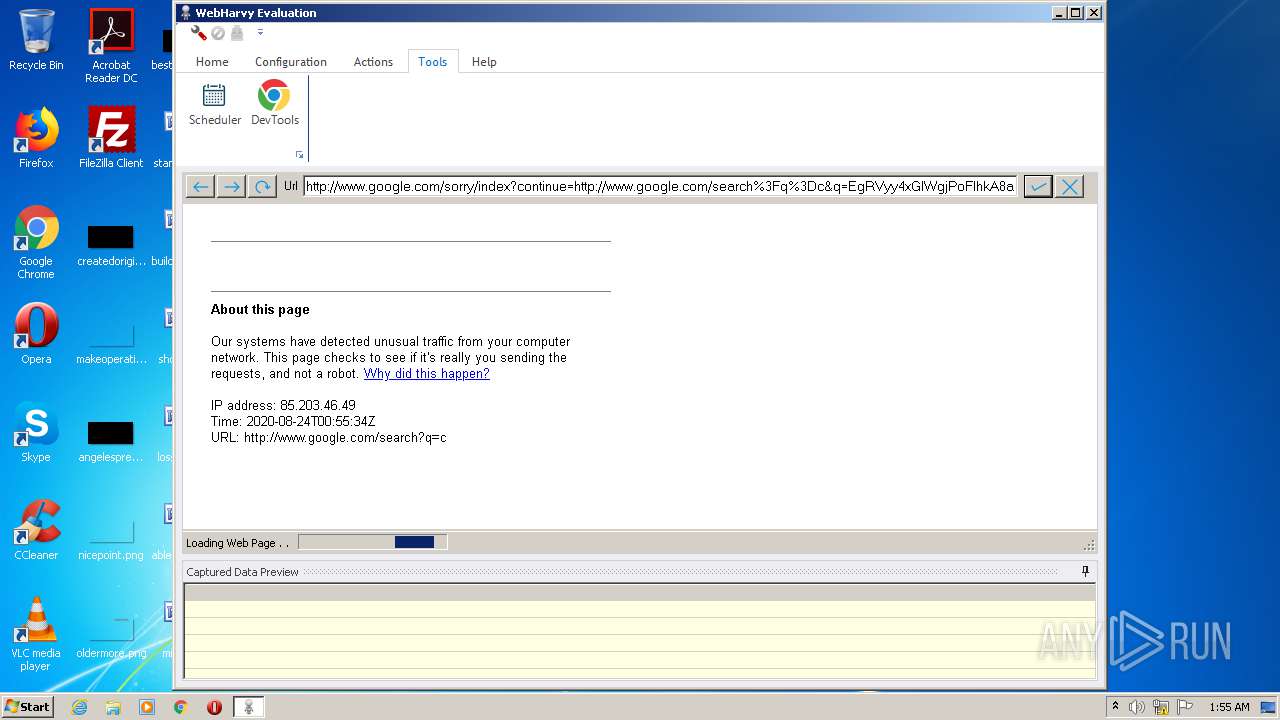Select the makeoperati... desktop file
The image size is (1280, 720).
coord(111,342)
